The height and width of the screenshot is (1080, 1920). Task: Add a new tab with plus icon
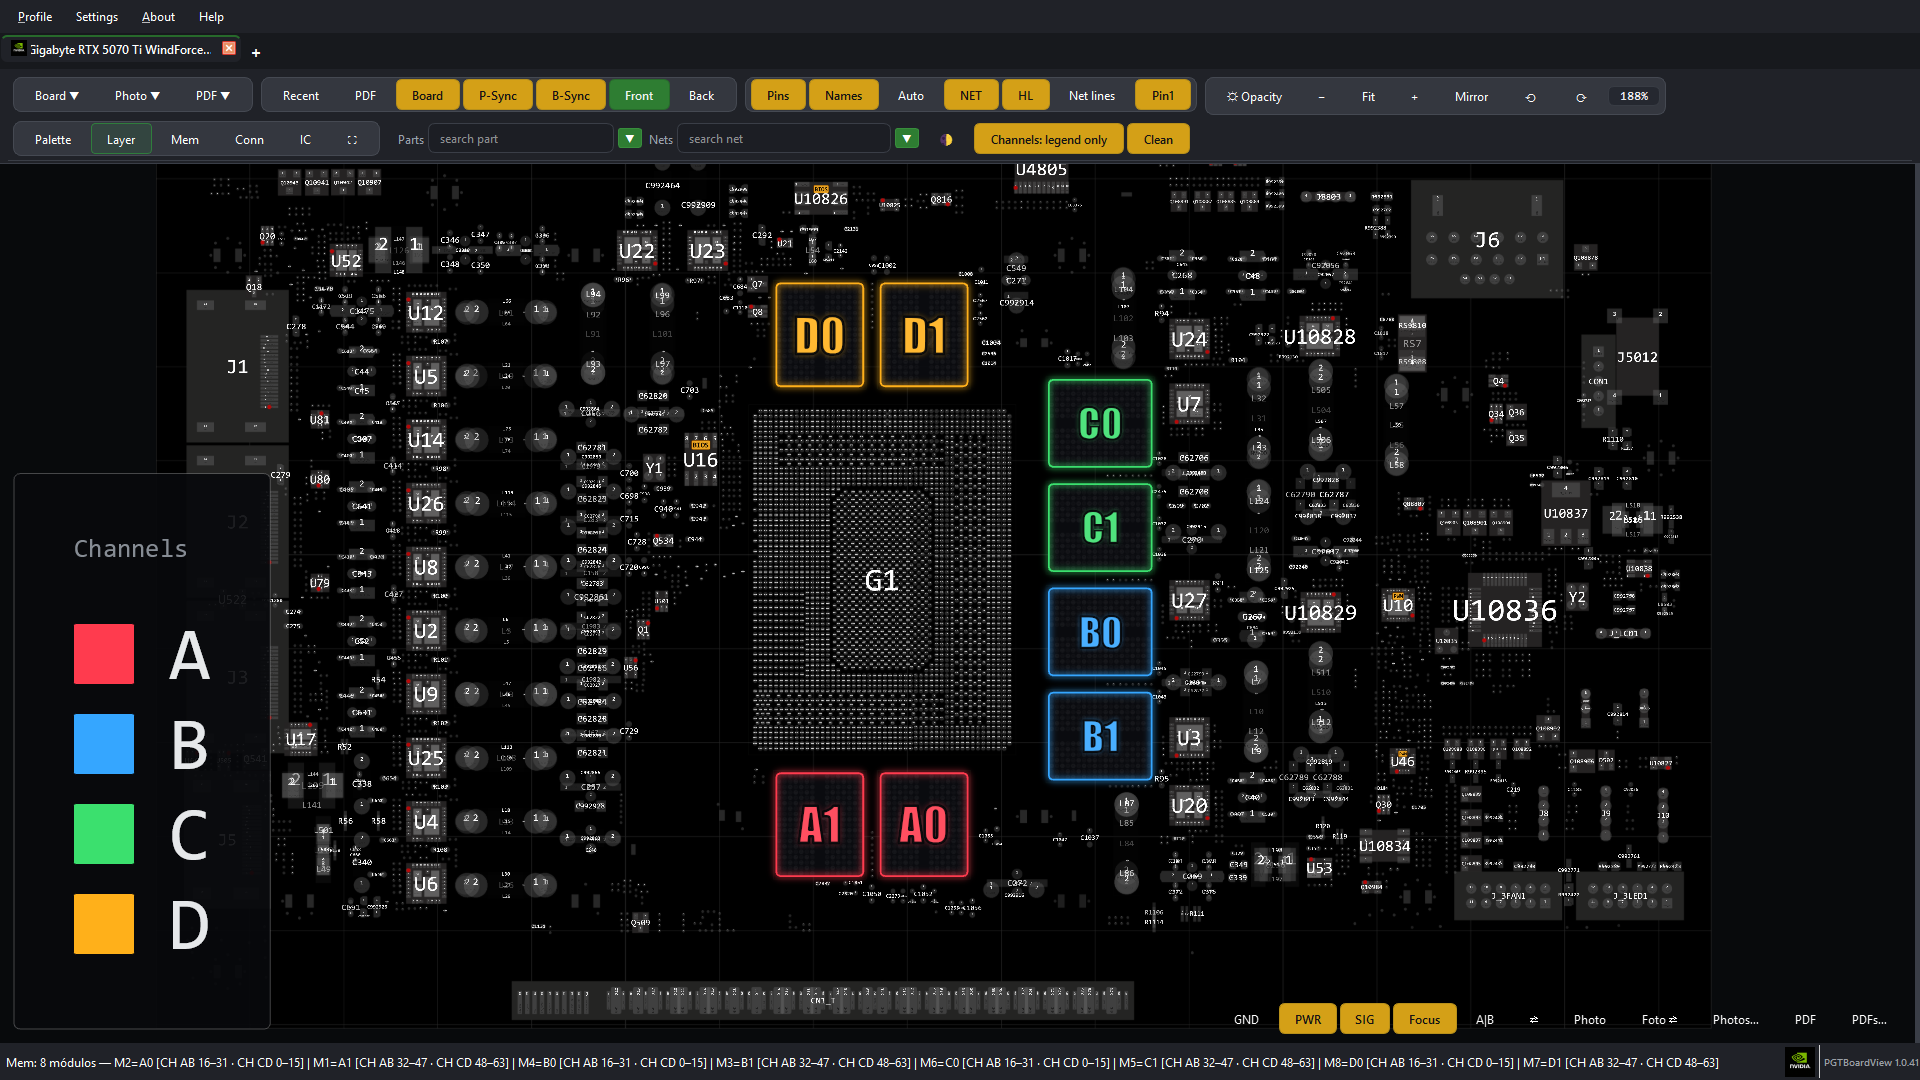tap(256, 52)
